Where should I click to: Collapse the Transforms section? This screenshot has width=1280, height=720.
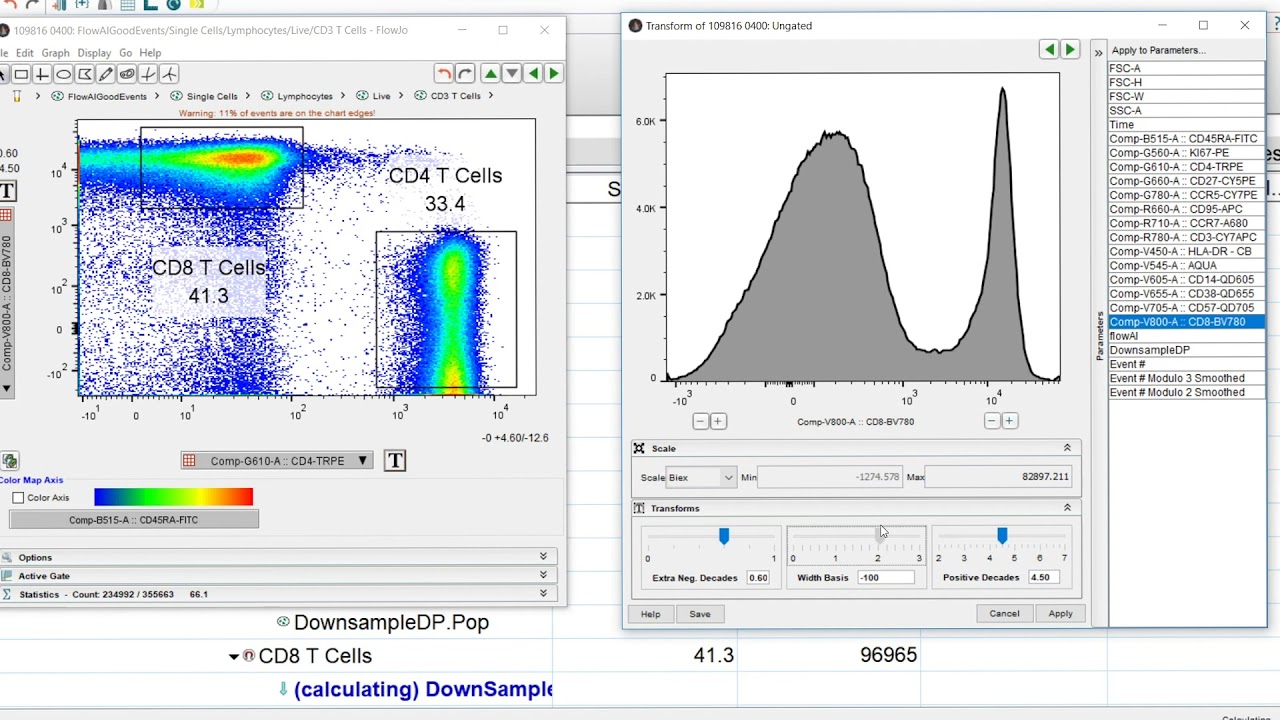(x=1067, y=508)
